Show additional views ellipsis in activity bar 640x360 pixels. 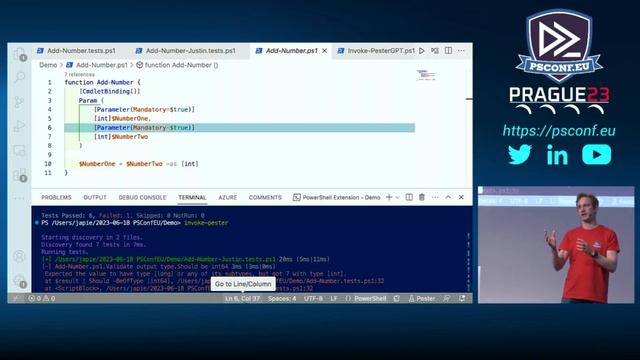coord(19,198)
